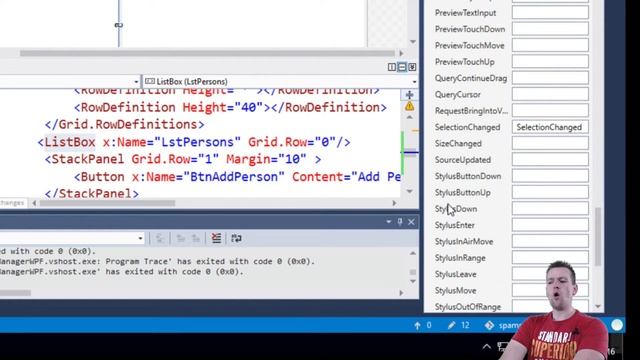Click the StylusDown event field
640x360 pixels.
[550, 209]
